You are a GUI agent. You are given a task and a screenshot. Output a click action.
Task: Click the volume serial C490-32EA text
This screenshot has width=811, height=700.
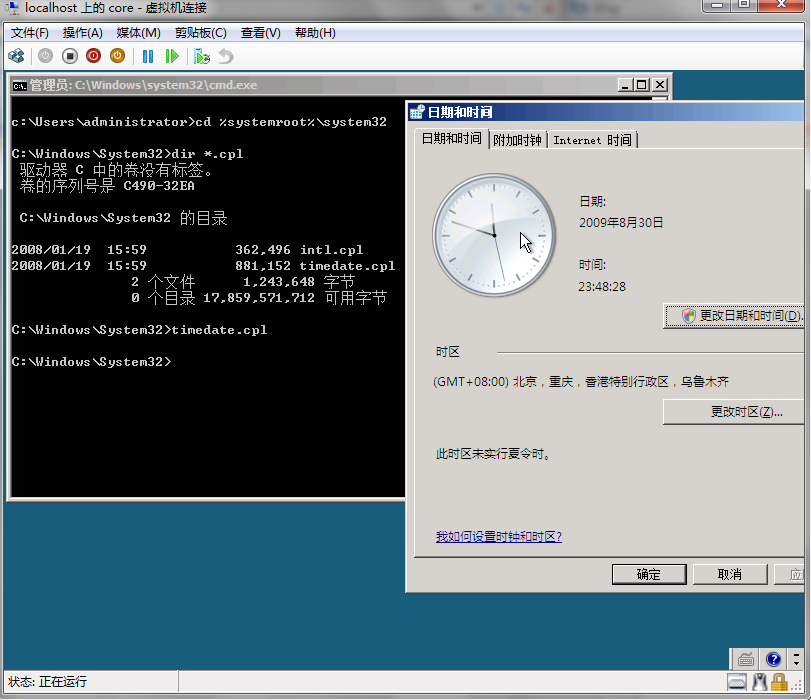[x=159, y=186]
